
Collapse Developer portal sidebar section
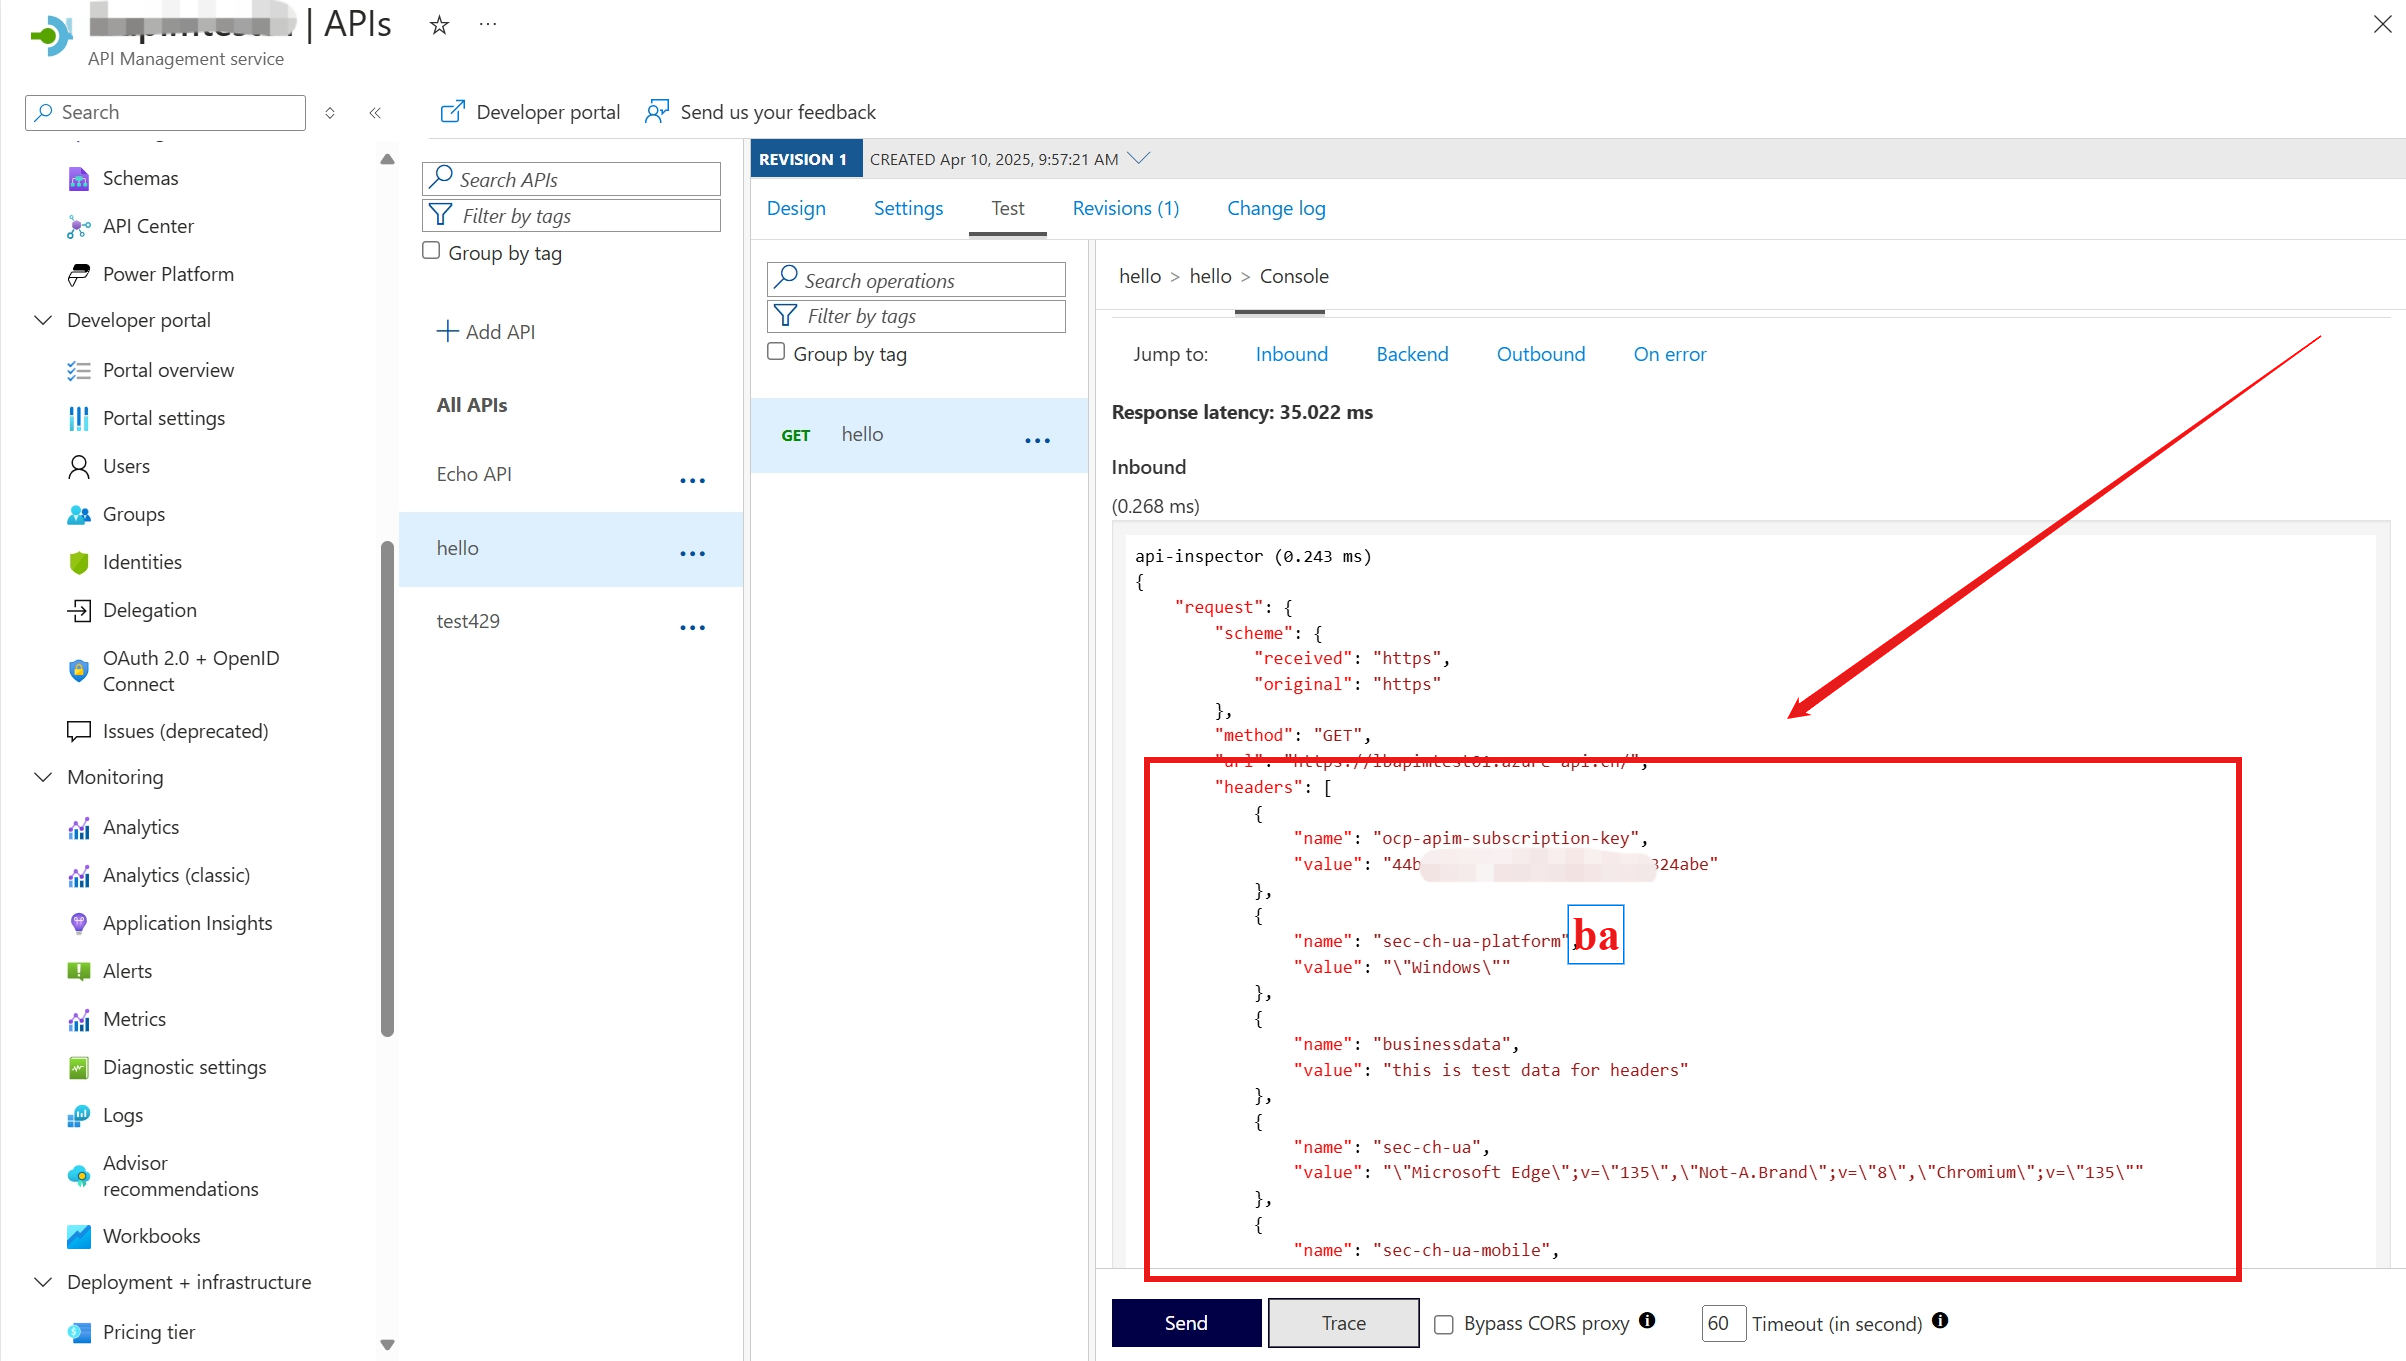click(x=43, y=320)
